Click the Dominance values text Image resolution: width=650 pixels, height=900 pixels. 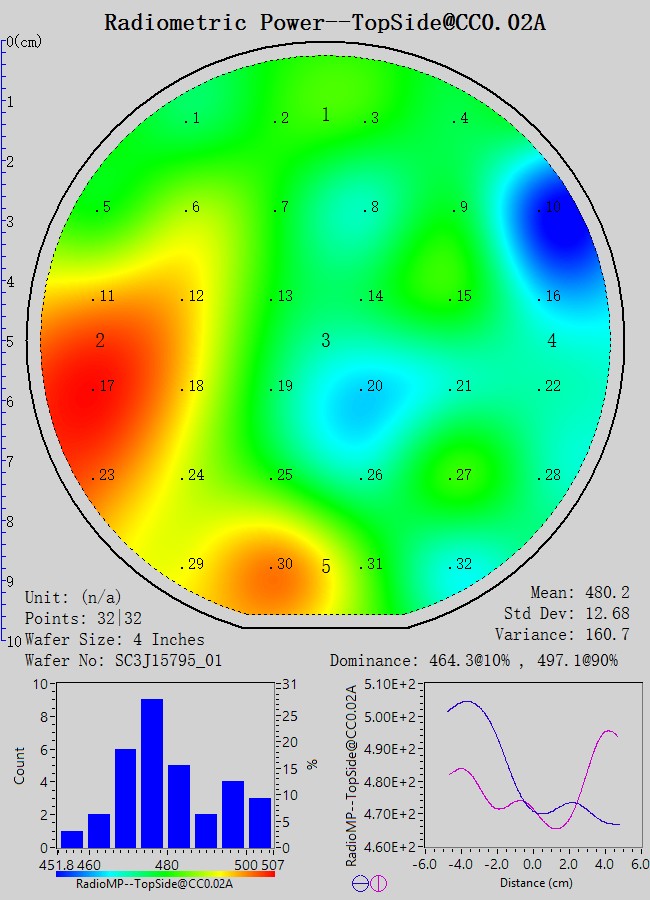pyautogui.click(x=474, y=661)
